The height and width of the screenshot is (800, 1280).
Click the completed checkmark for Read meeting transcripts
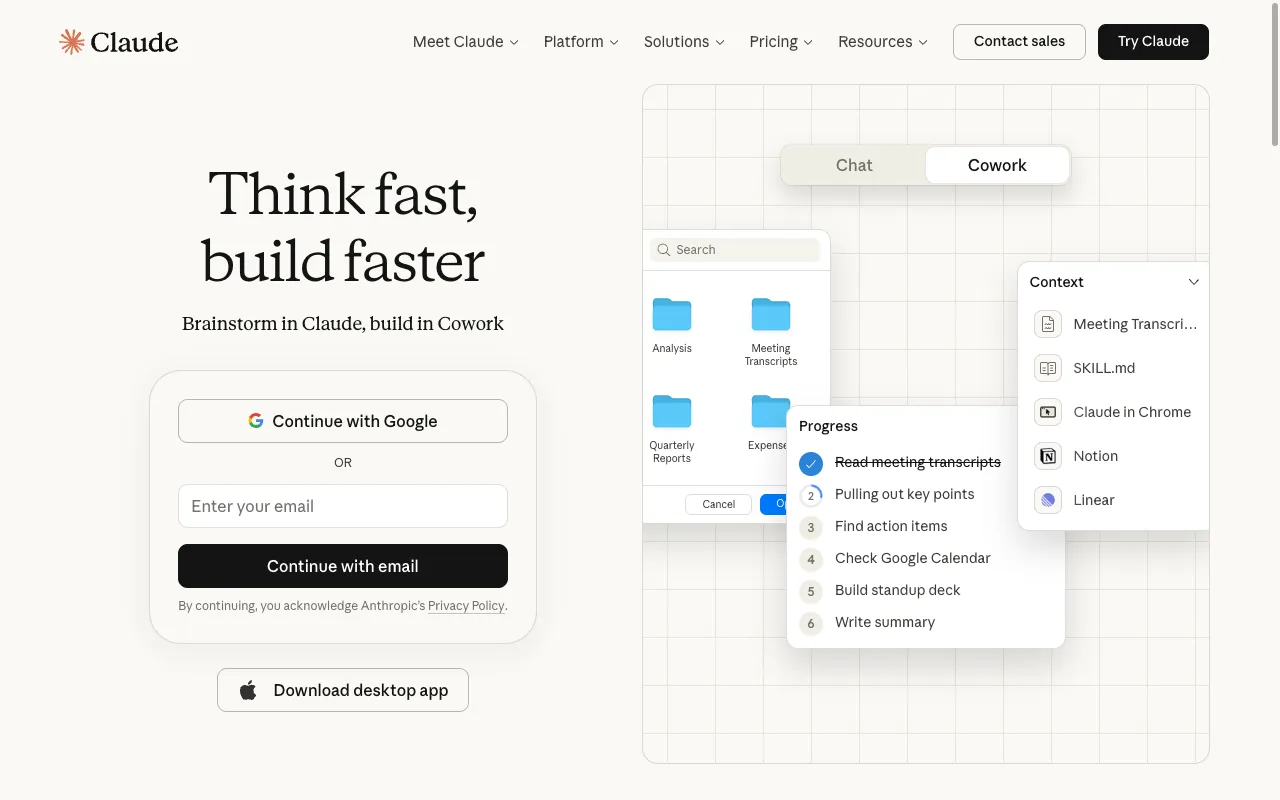click(811, 463)
